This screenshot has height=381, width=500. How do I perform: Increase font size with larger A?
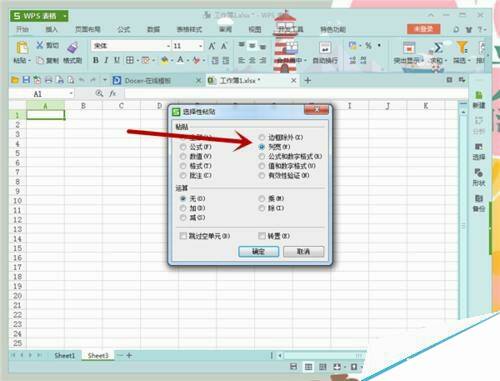(212, 46)
